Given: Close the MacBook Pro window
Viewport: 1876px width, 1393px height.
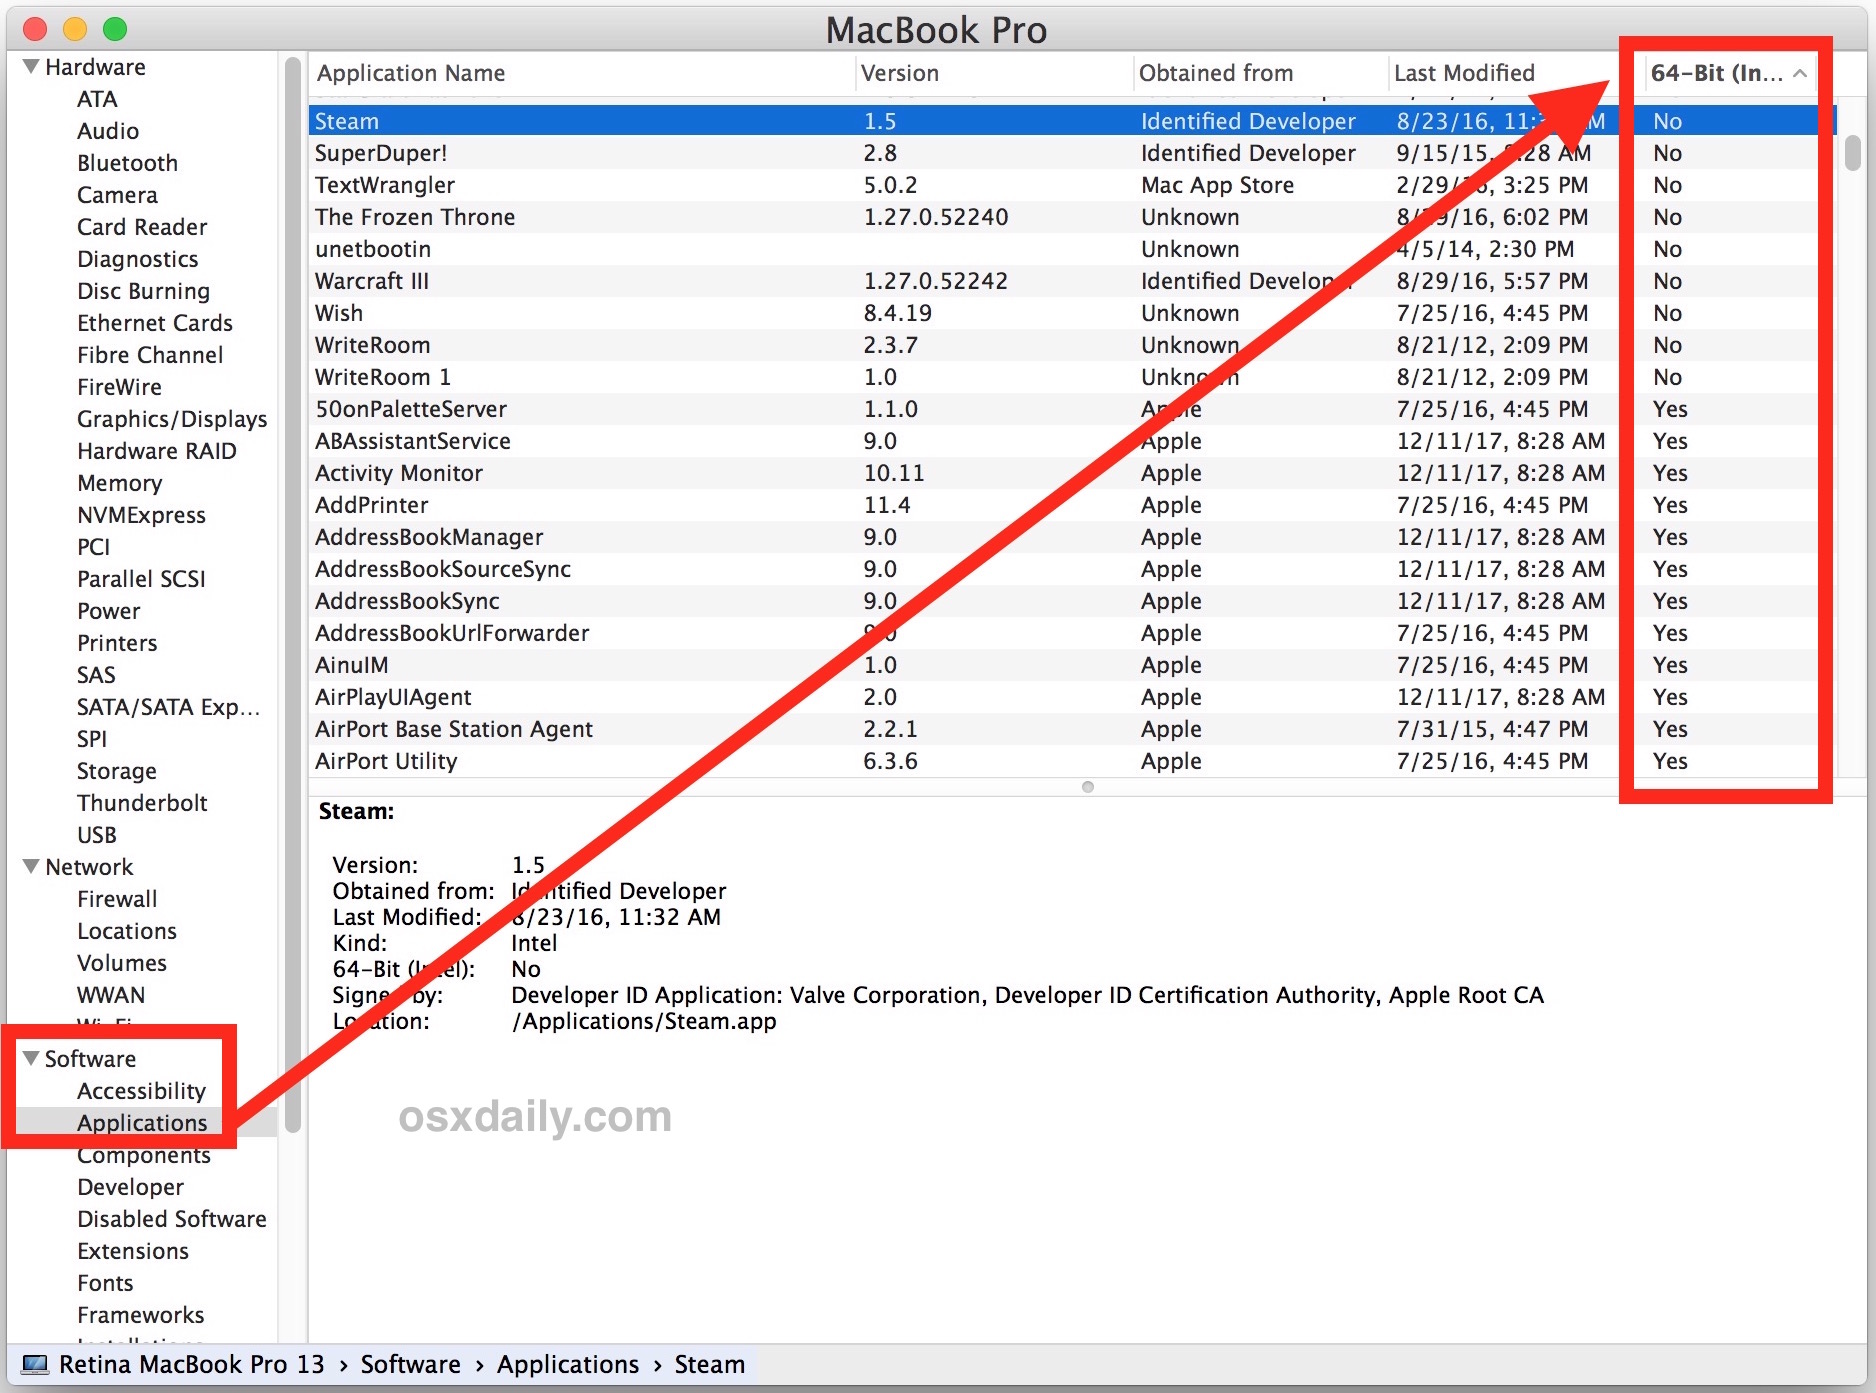Looking at the screenshot, I should [x=35, y=29].
